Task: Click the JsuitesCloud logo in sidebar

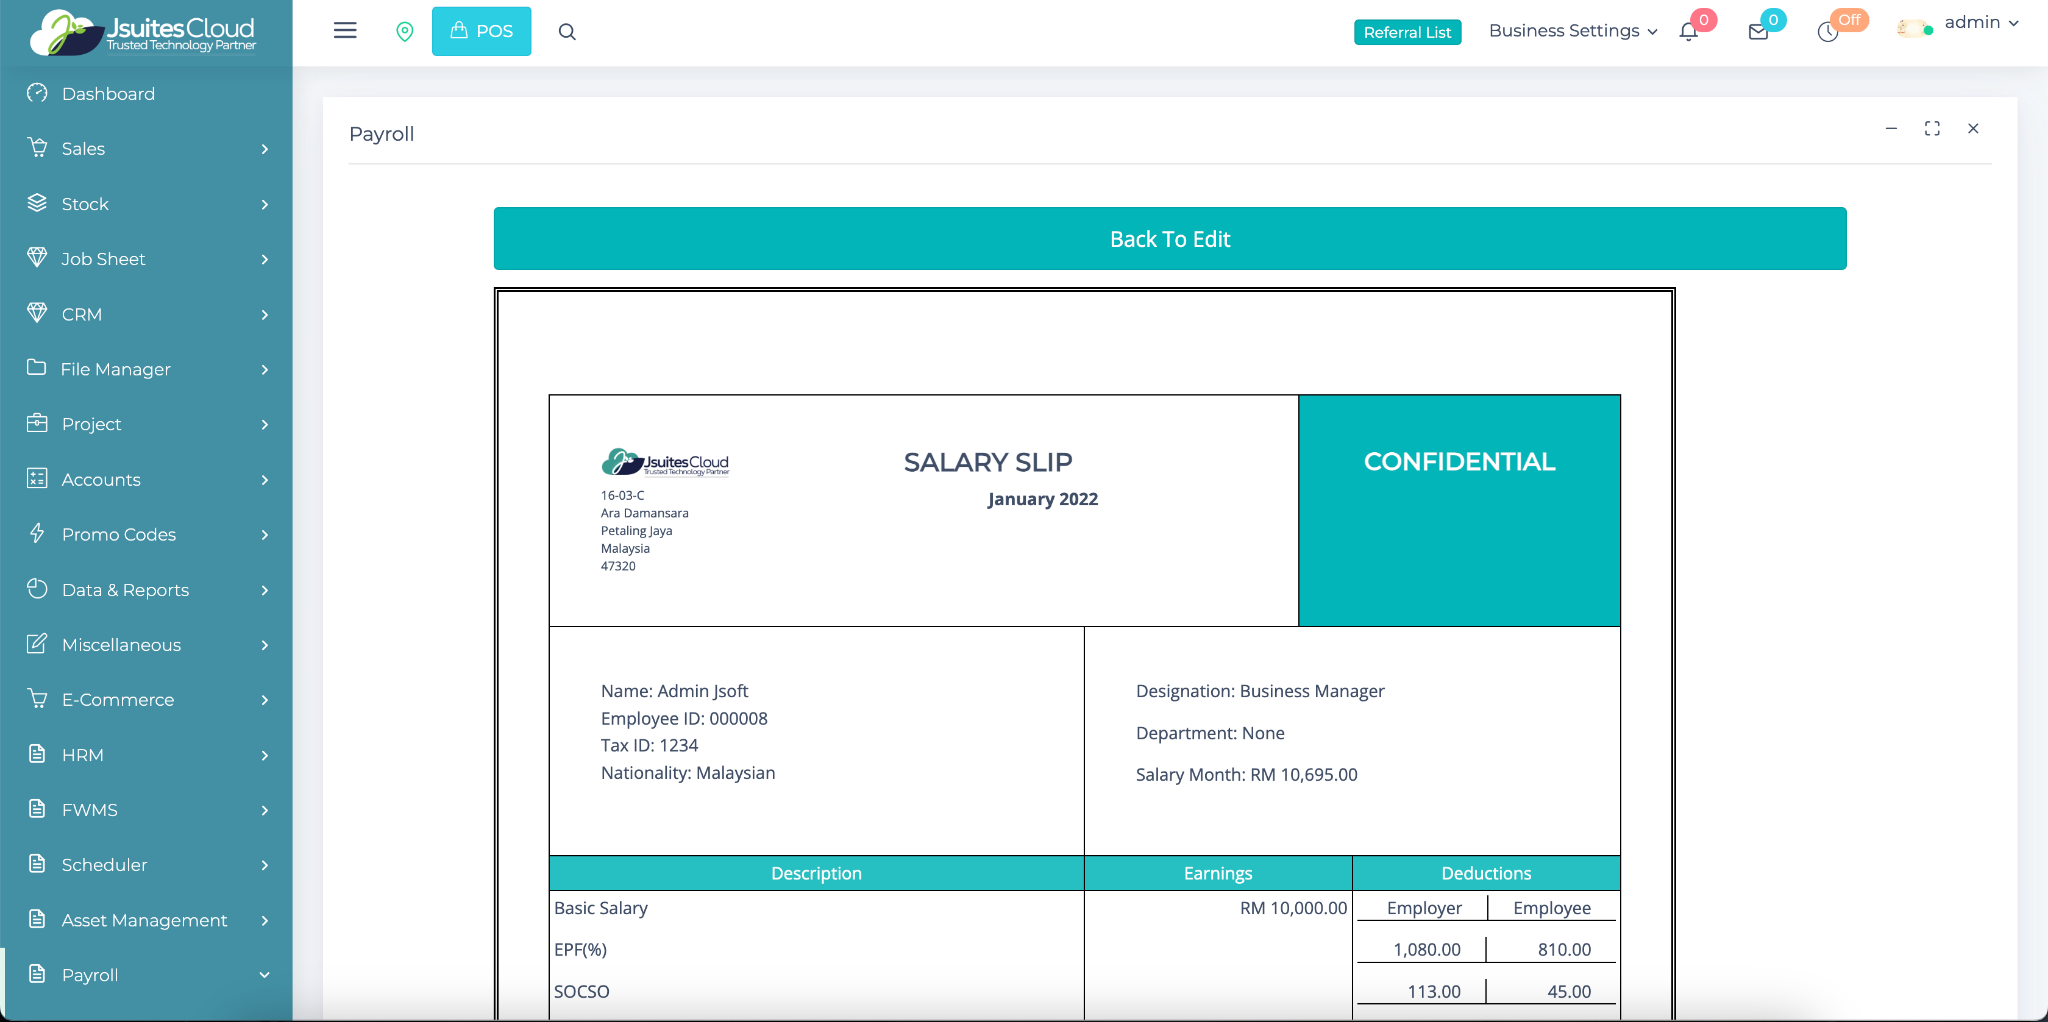Action: tap(145, 32)
